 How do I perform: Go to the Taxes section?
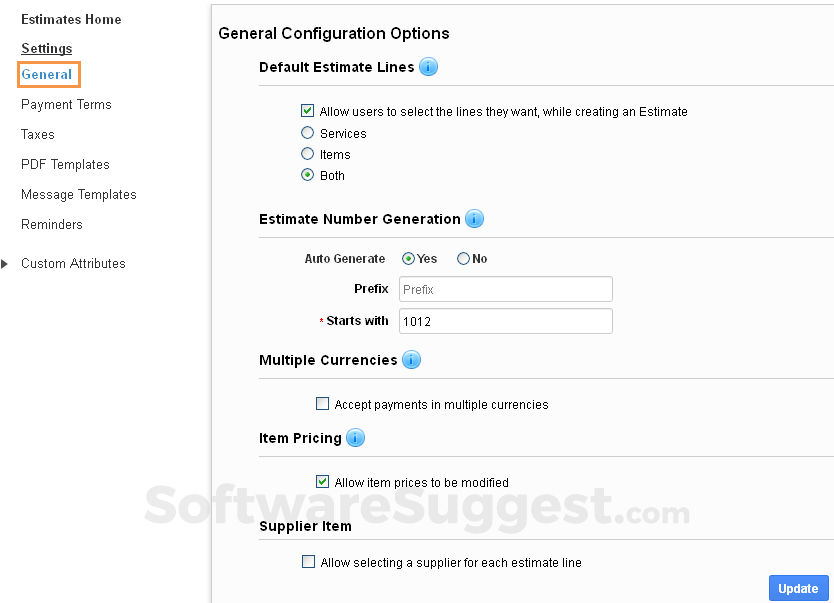click(37, 134)
